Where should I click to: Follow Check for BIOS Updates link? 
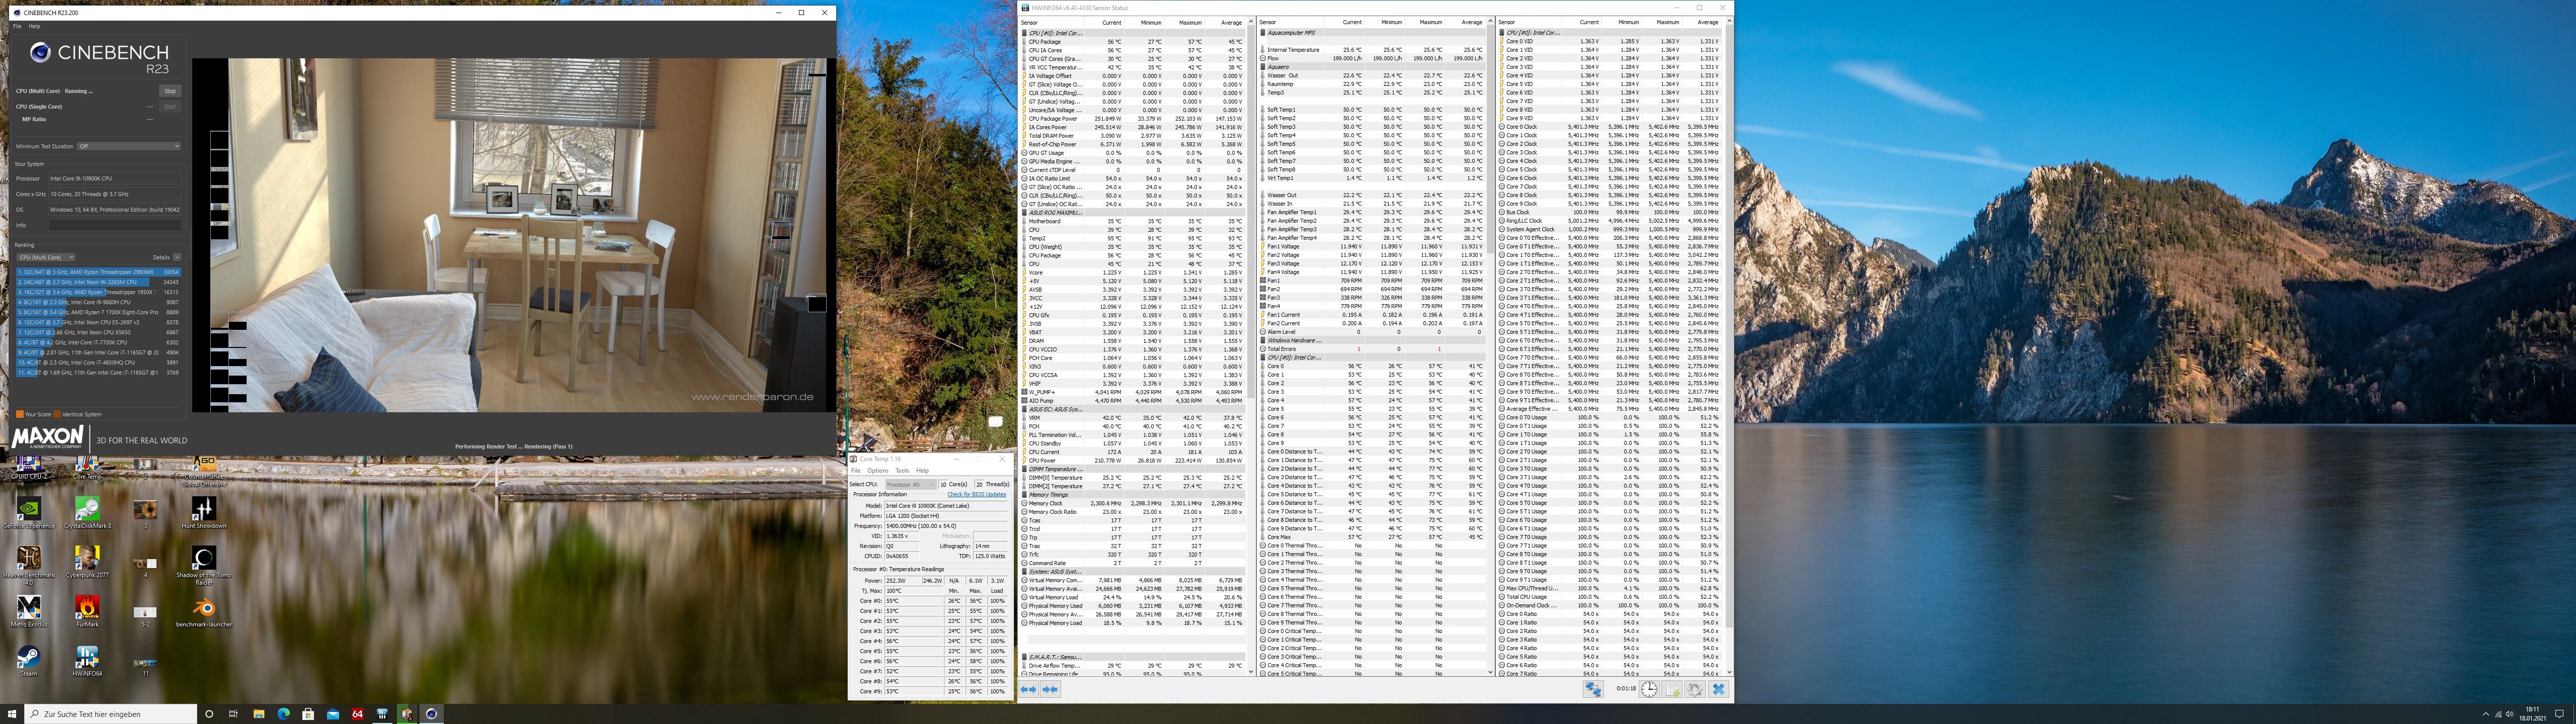pyautogui.click(x=977, y=494)
